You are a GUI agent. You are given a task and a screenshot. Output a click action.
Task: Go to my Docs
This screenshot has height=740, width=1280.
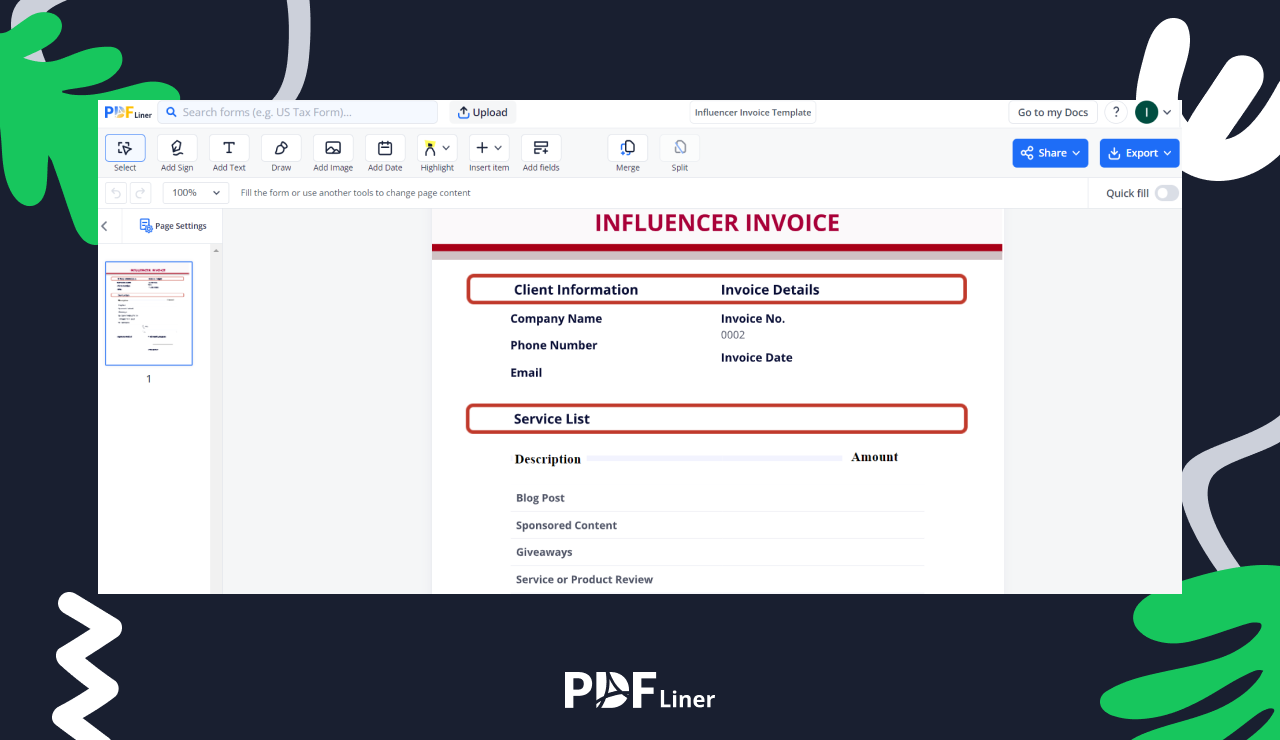coord(1052,113)
